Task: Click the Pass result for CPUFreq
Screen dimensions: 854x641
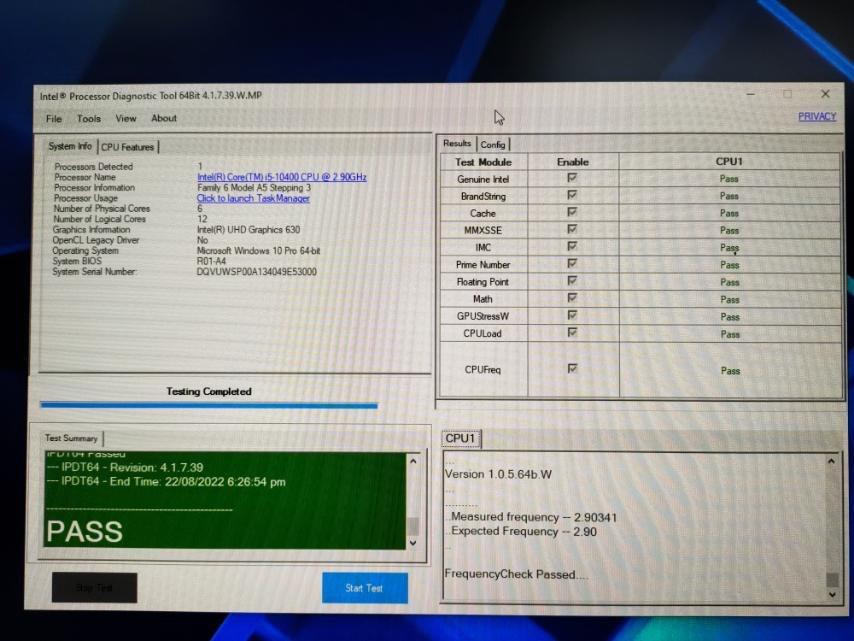Action: (730, 371)
